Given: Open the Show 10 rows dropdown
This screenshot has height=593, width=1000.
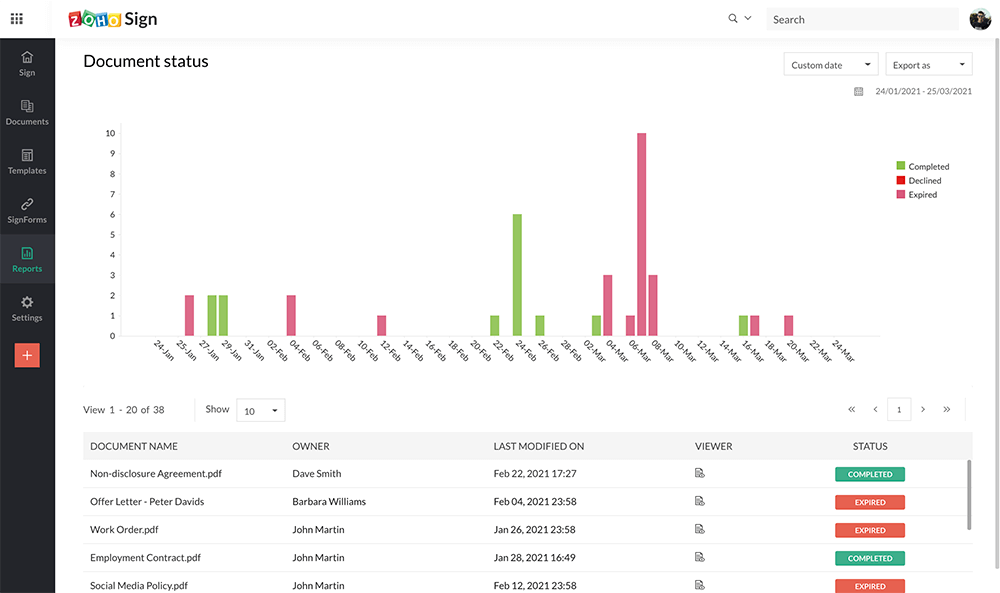Looking at the screenshot, I should (261, 411).
